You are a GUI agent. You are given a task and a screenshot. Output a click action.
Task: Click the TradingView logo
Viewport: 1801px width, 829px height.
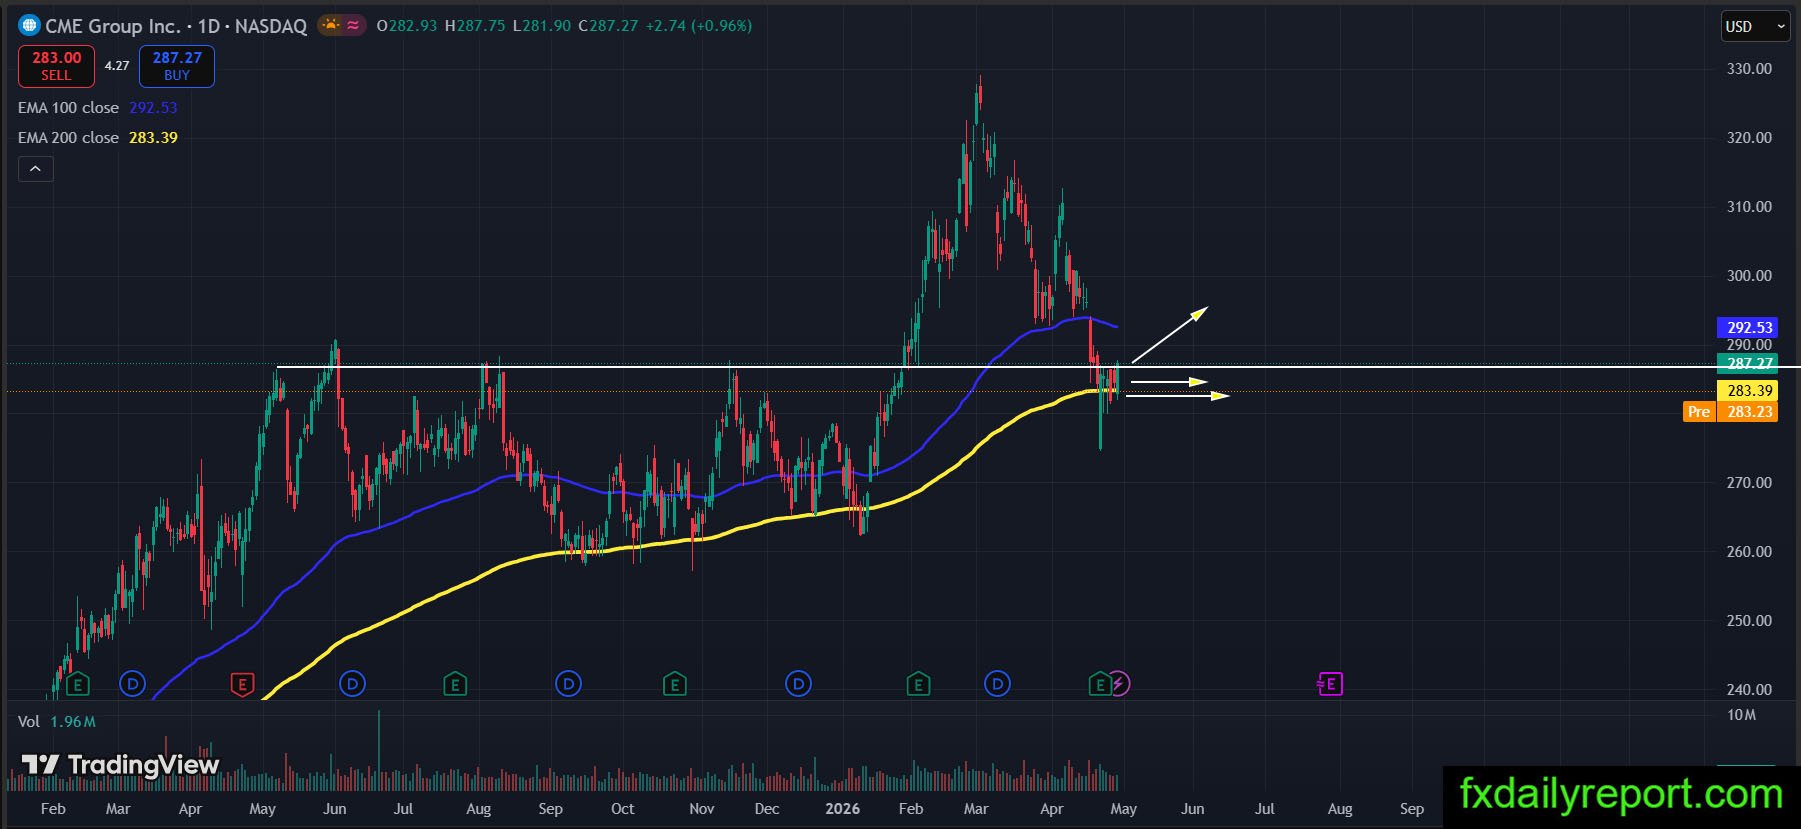[x=120, y=765]
